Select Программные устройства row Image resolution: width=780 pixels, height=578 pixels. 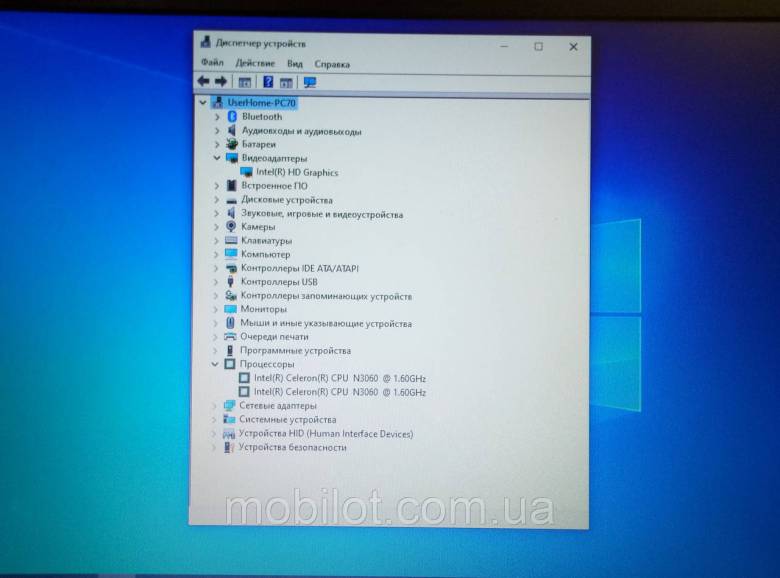295,351
